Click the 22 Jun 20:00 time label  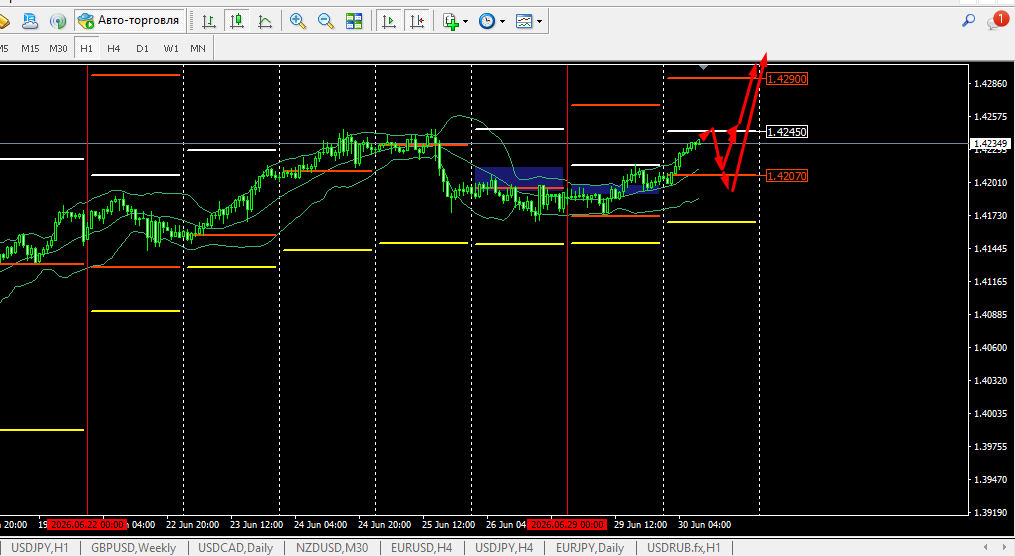click(192, 524)
